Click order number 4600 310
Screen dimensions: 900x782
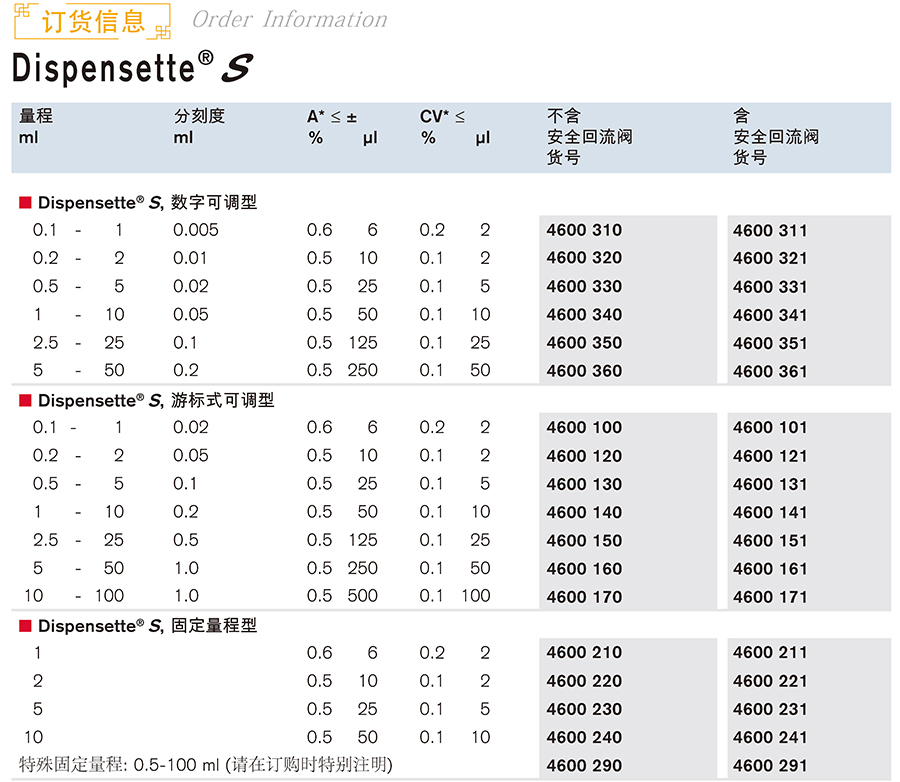coord(584,230)
